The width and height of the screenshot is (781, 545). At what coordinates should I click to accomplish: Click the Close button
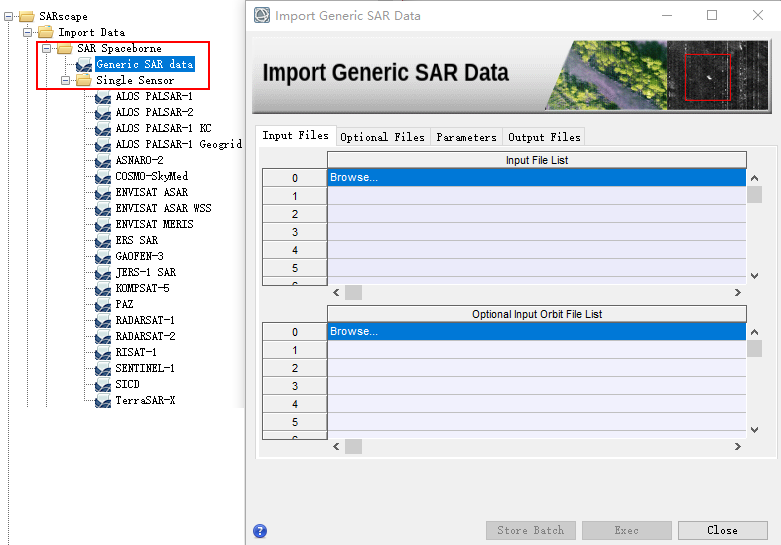click(x=722, y=531)
